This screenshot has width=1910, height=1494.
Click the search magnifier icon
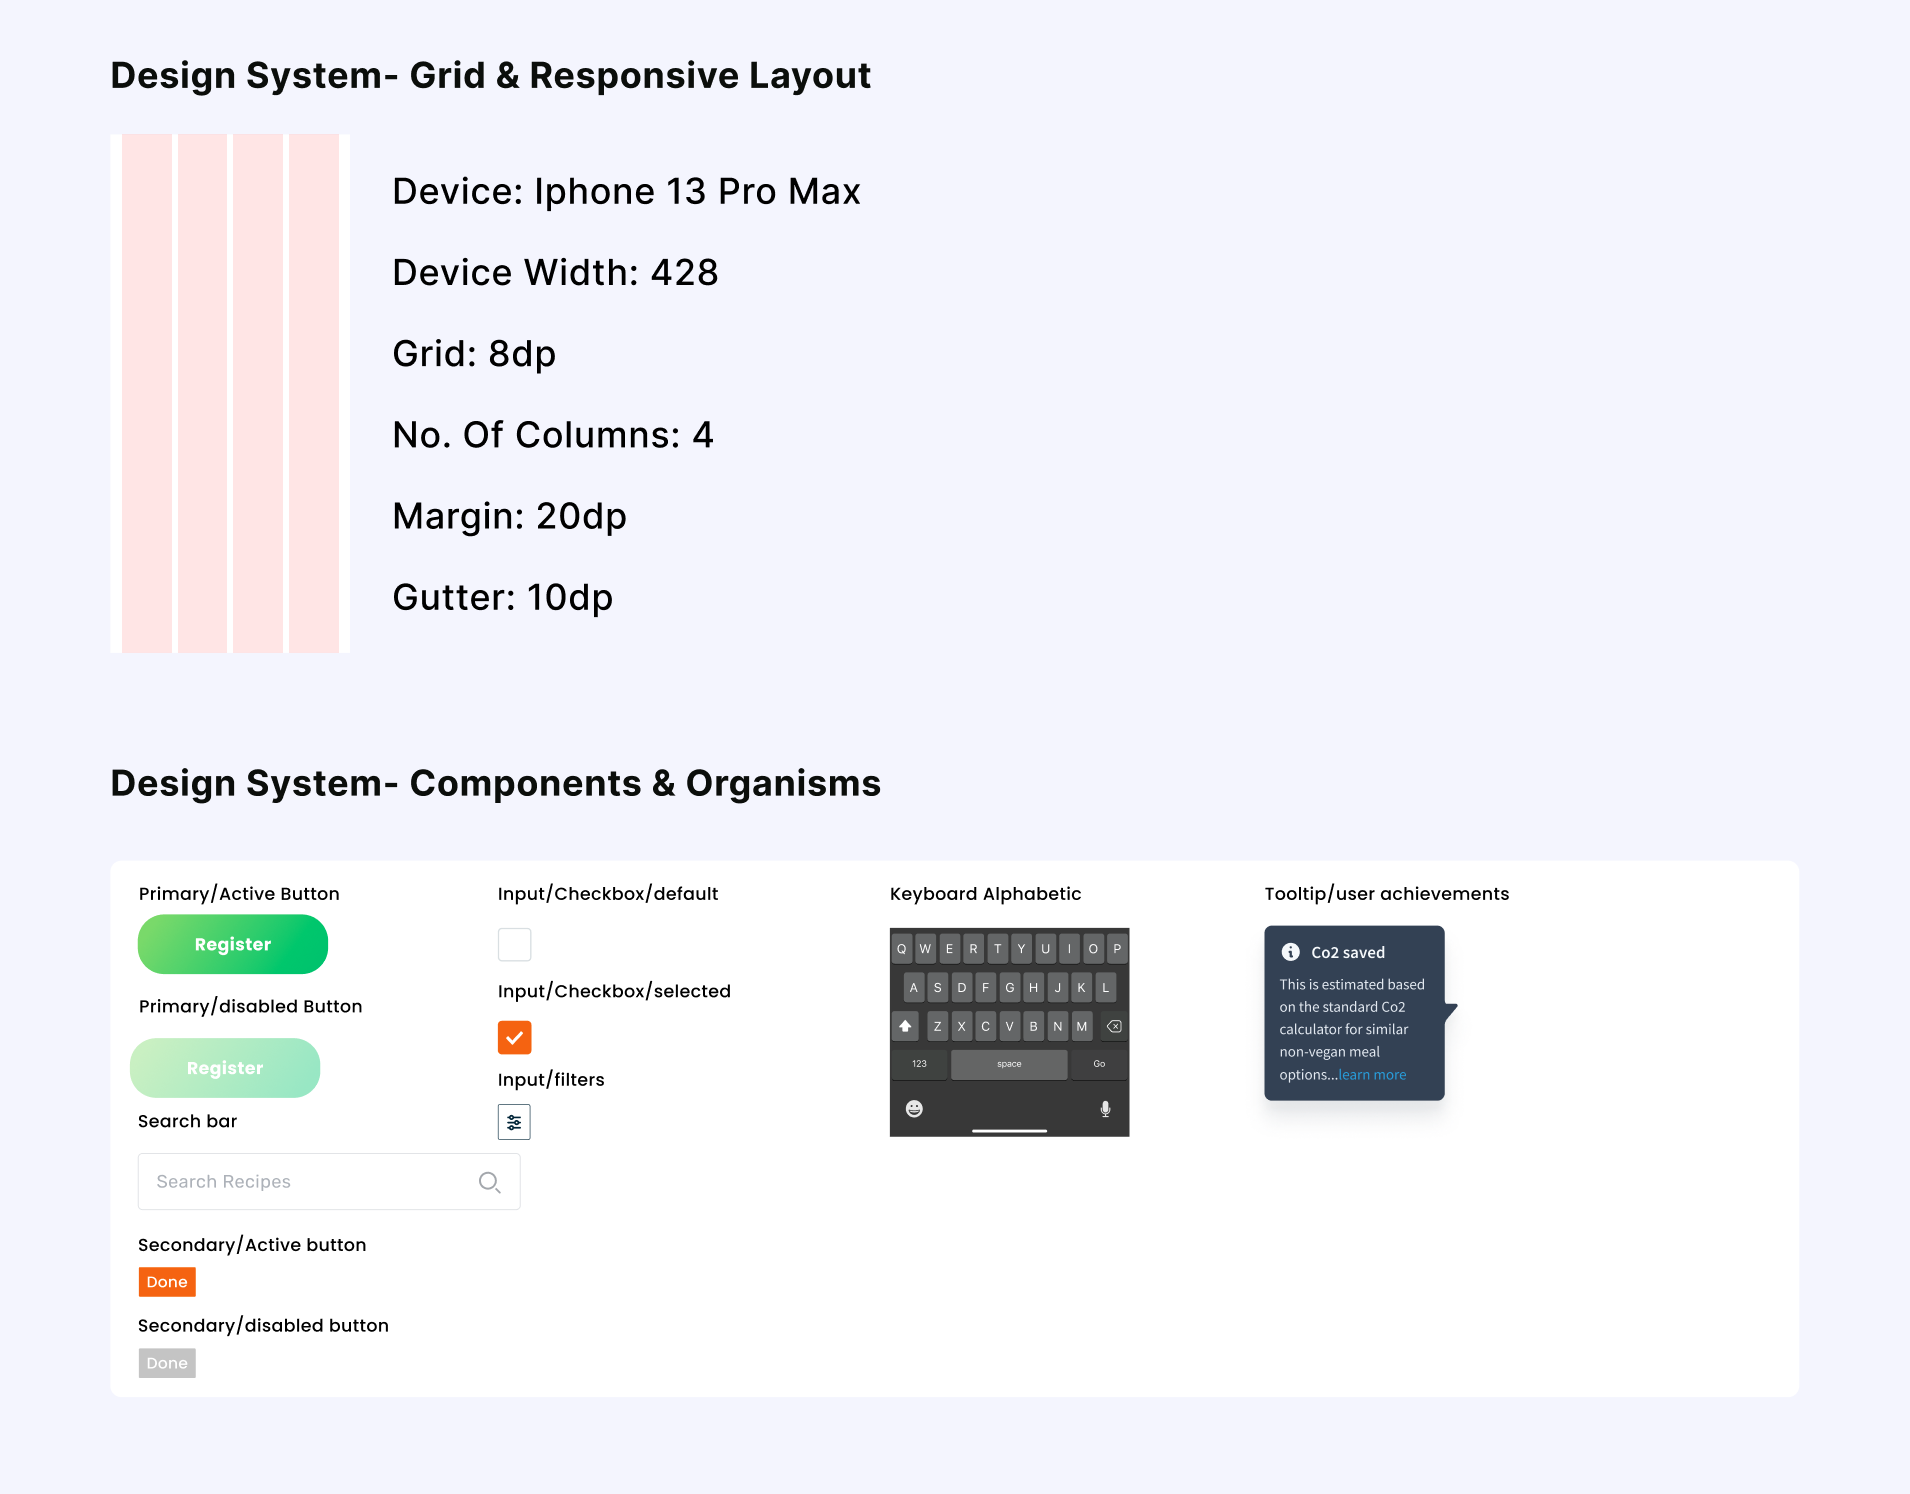(489, 1182)
